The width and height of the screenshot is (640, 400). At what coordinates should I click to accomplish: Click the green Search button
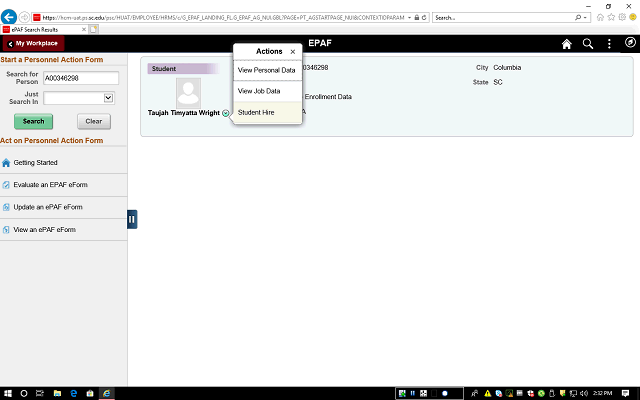click(x=33, y=121)
